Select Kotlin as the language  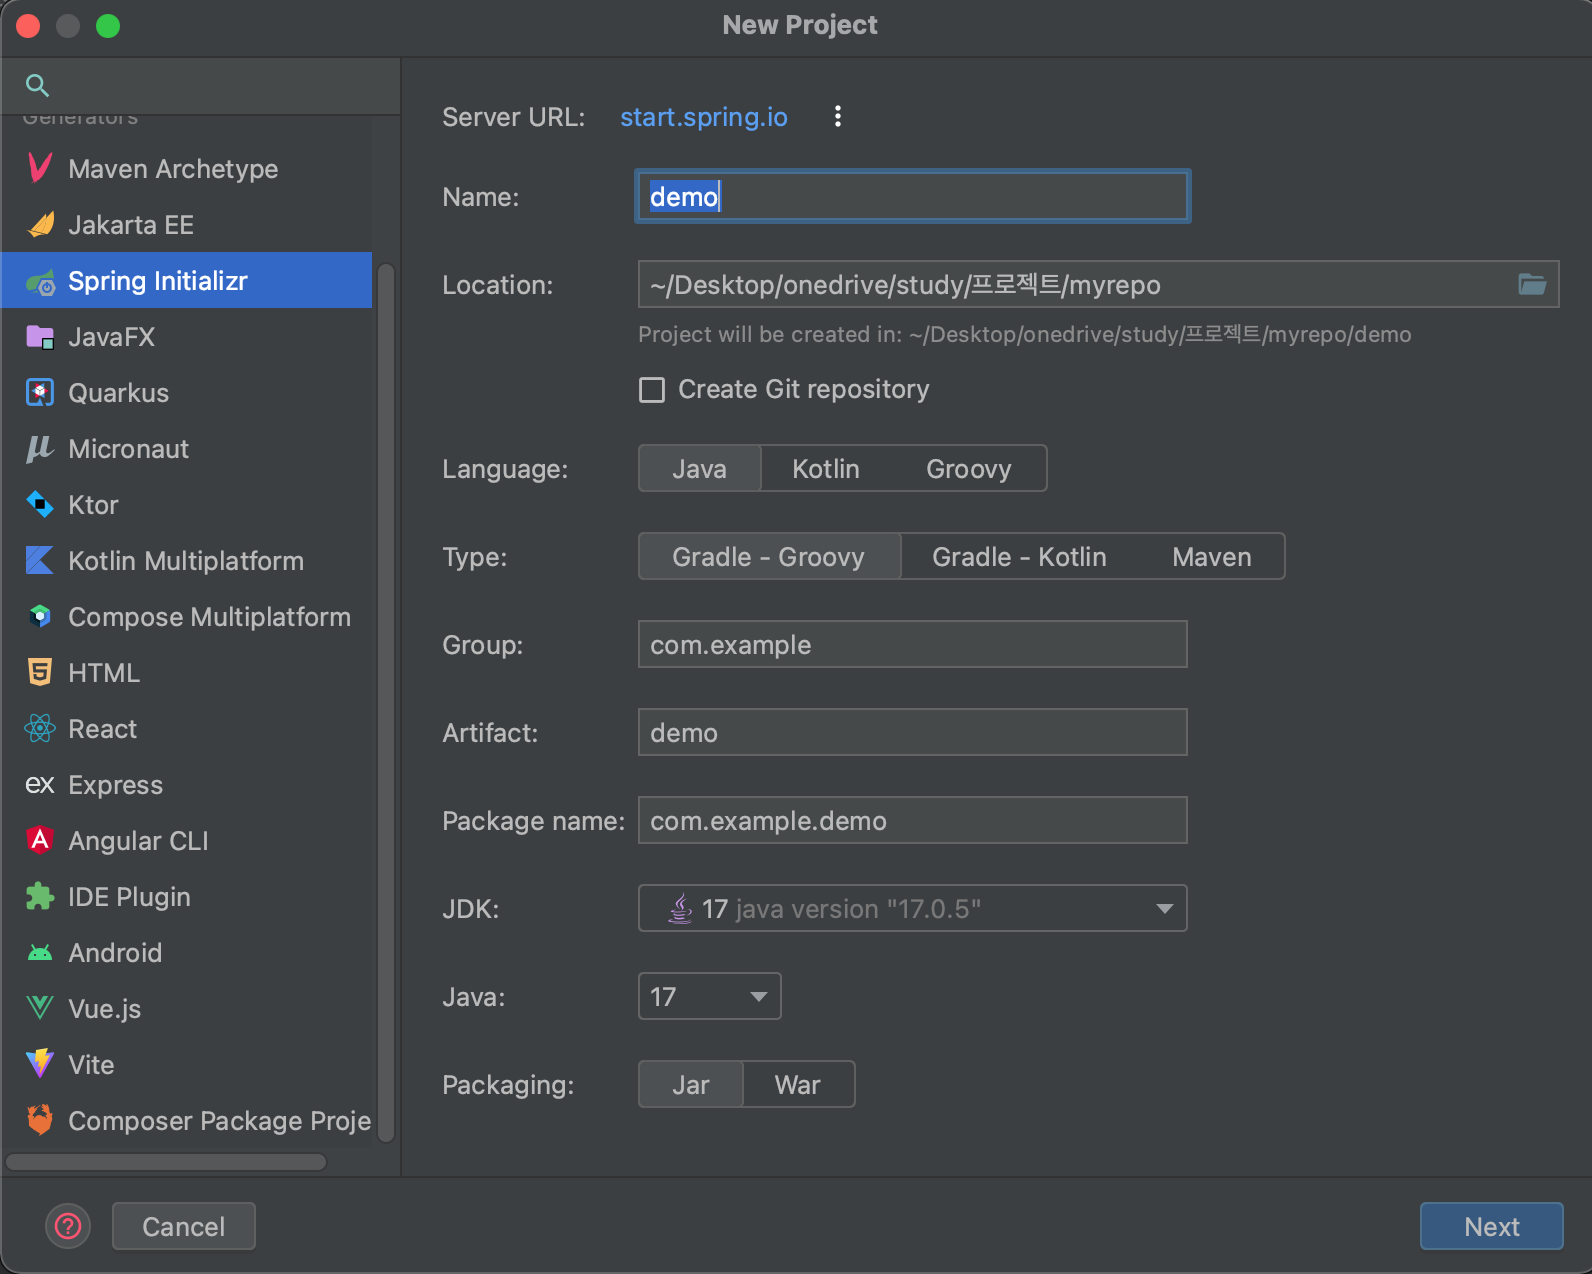click(x=826, y=469)
